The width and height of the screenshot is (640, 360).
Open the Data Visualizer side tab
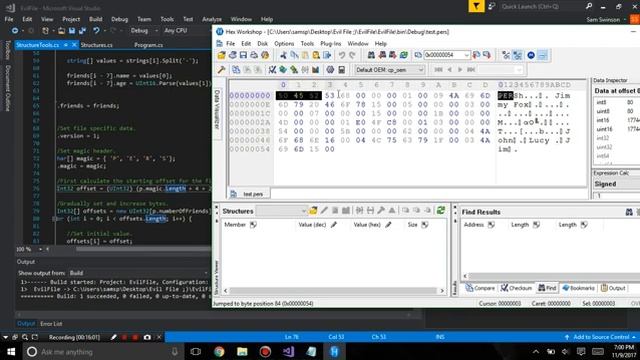pos(217,109)
